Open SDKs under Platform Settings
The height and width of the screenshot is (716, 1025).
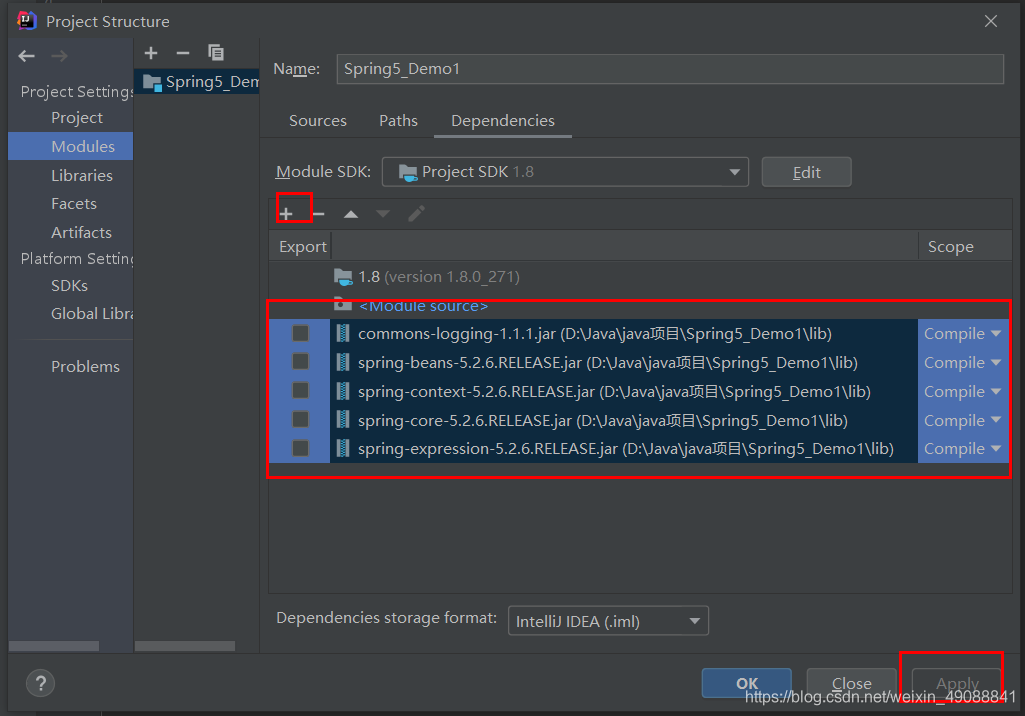tap(71, 286)
